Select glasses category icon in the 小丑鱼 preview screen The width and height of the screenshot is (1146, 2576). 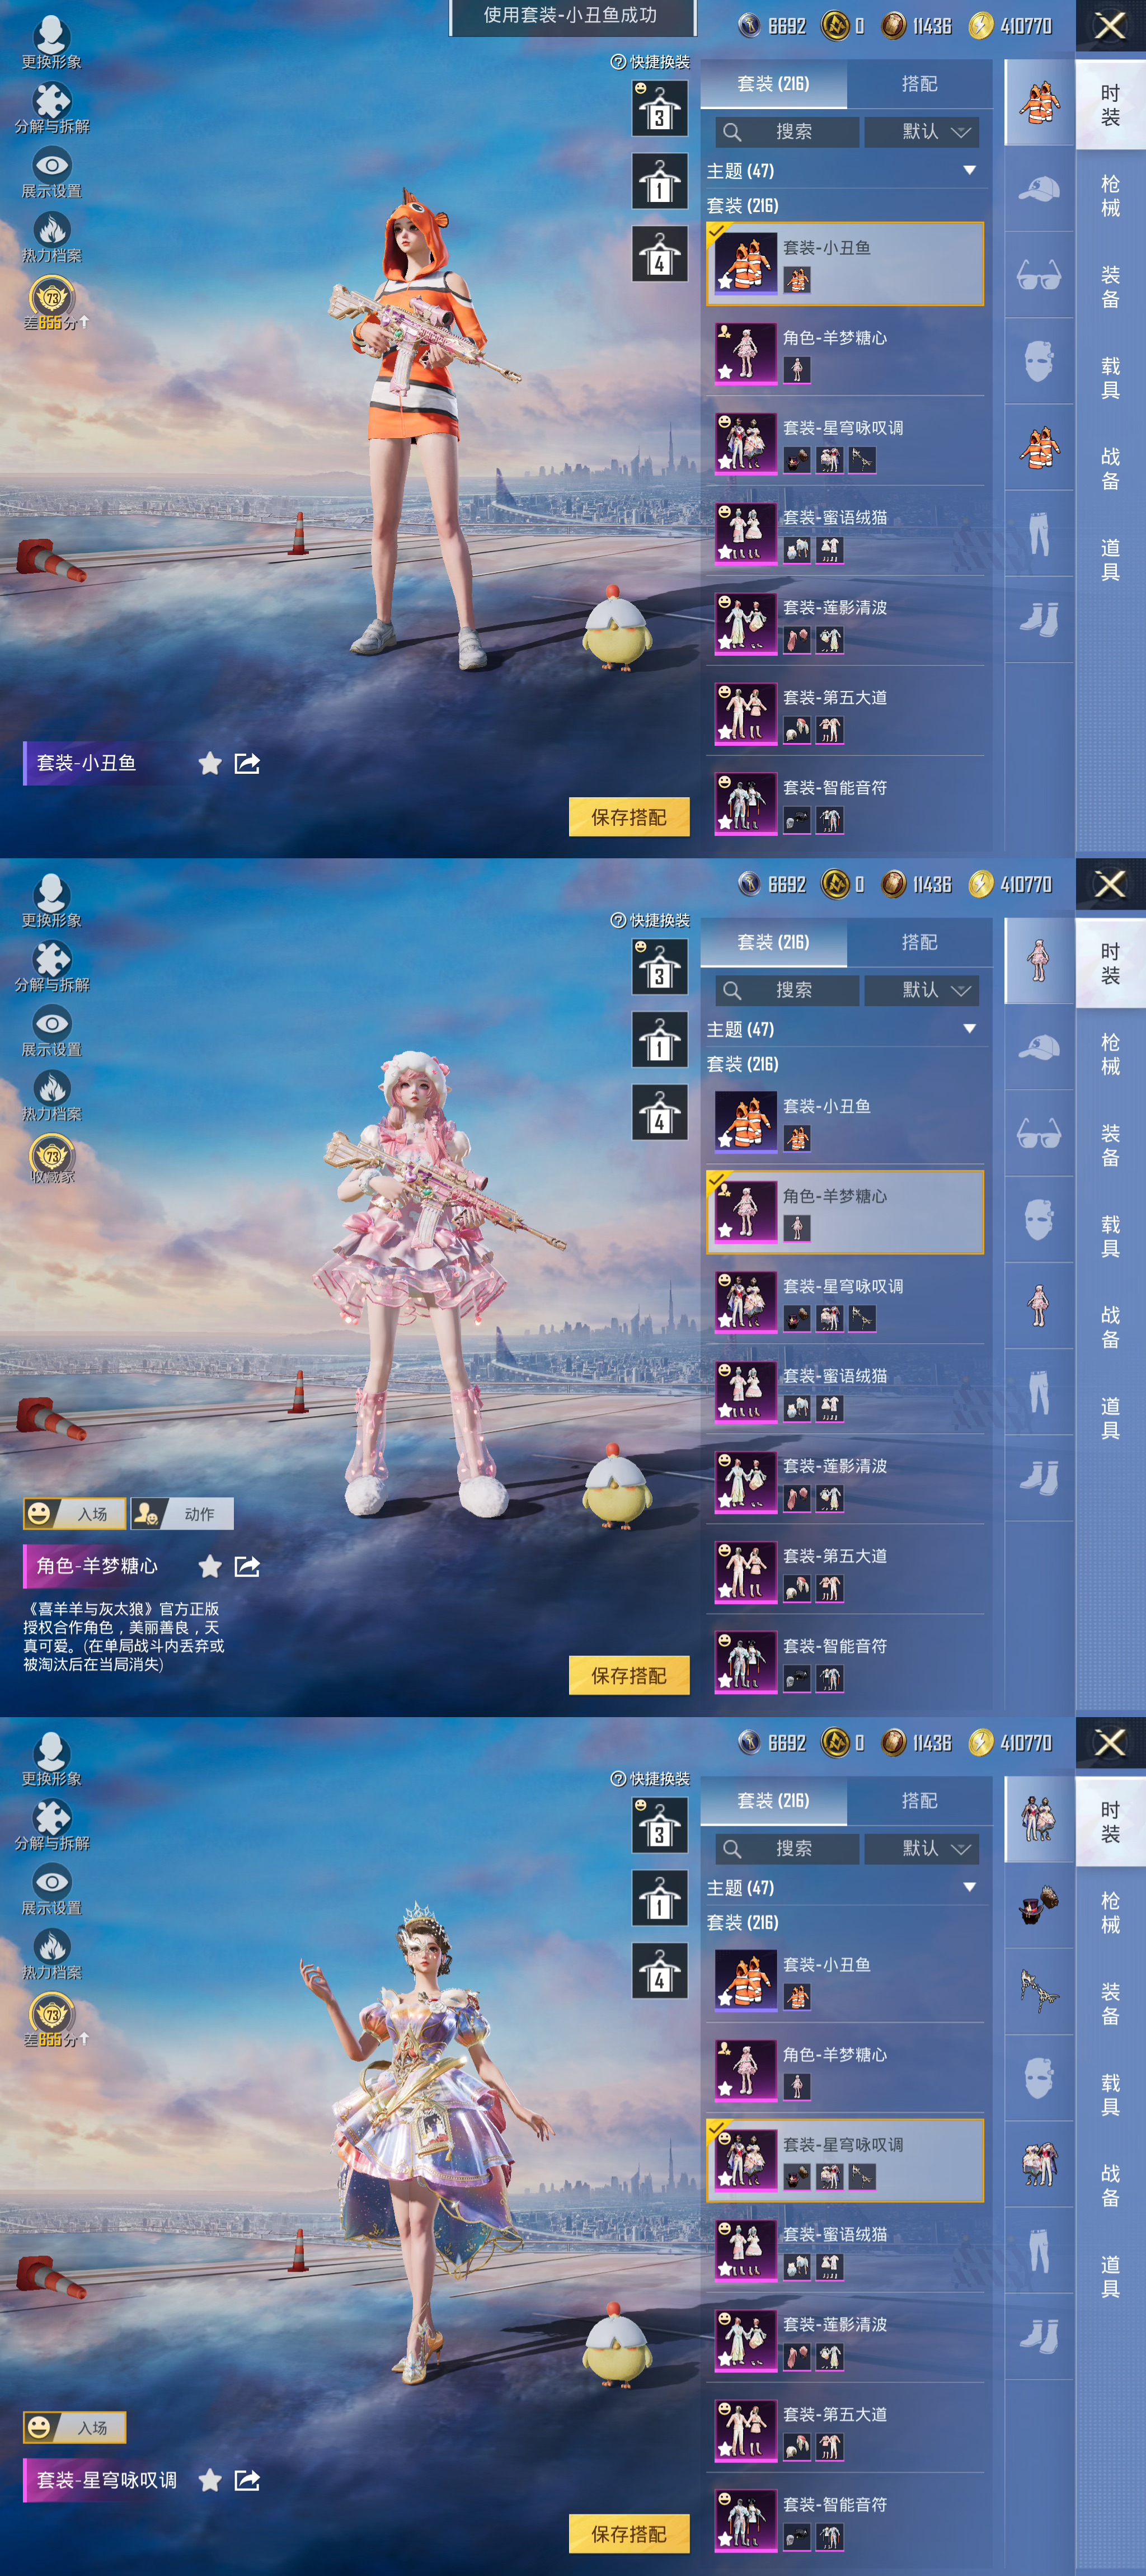click(1039, 275)
